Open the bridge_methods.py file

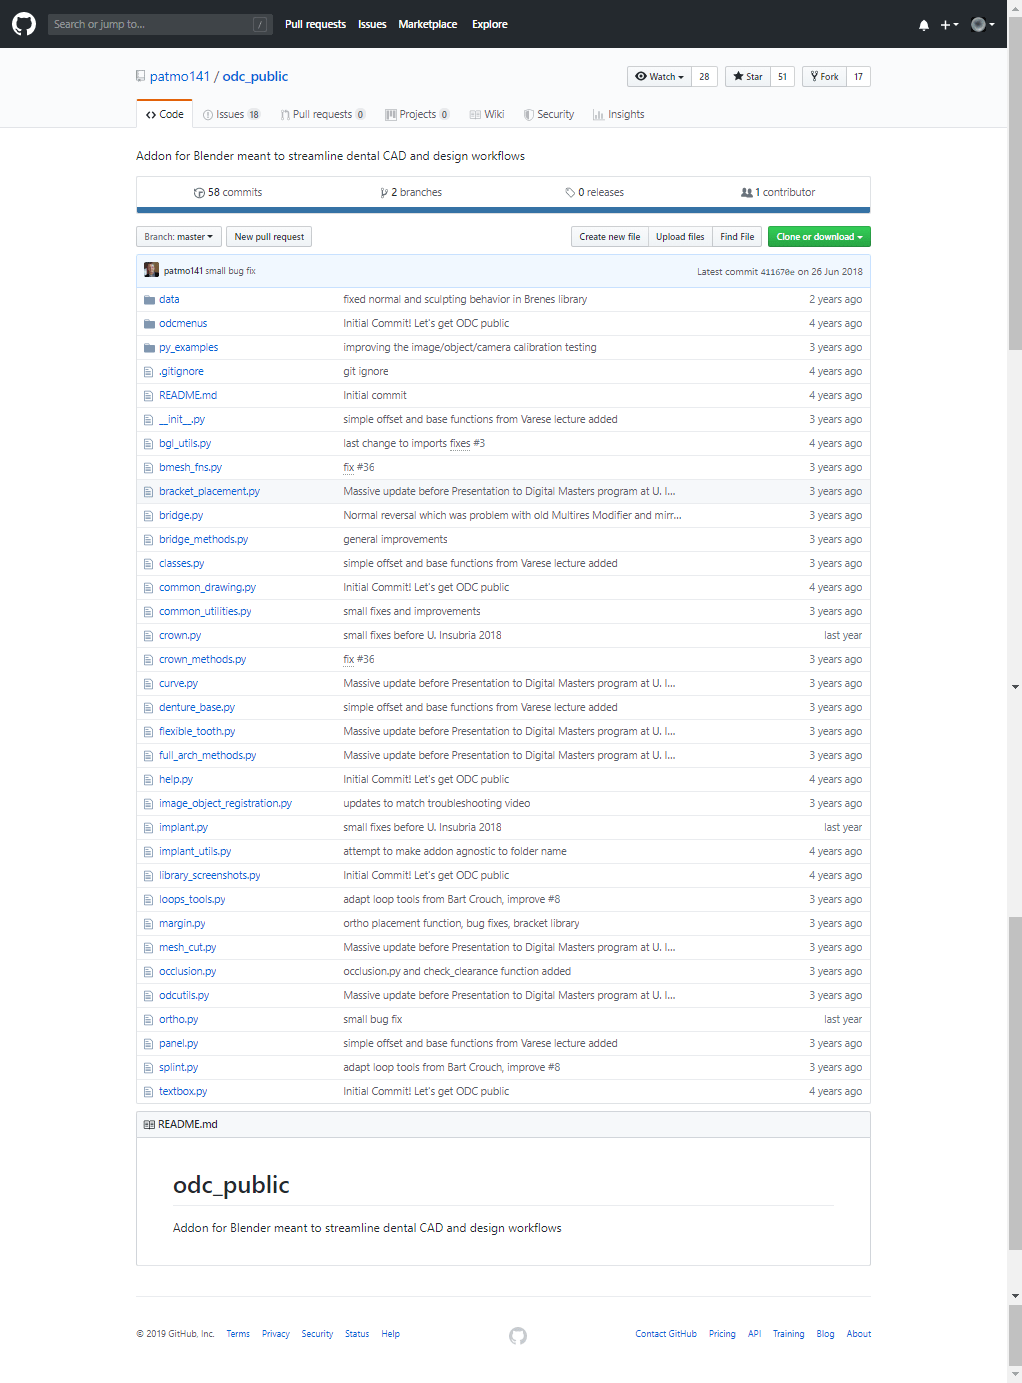tap(203, 539)
